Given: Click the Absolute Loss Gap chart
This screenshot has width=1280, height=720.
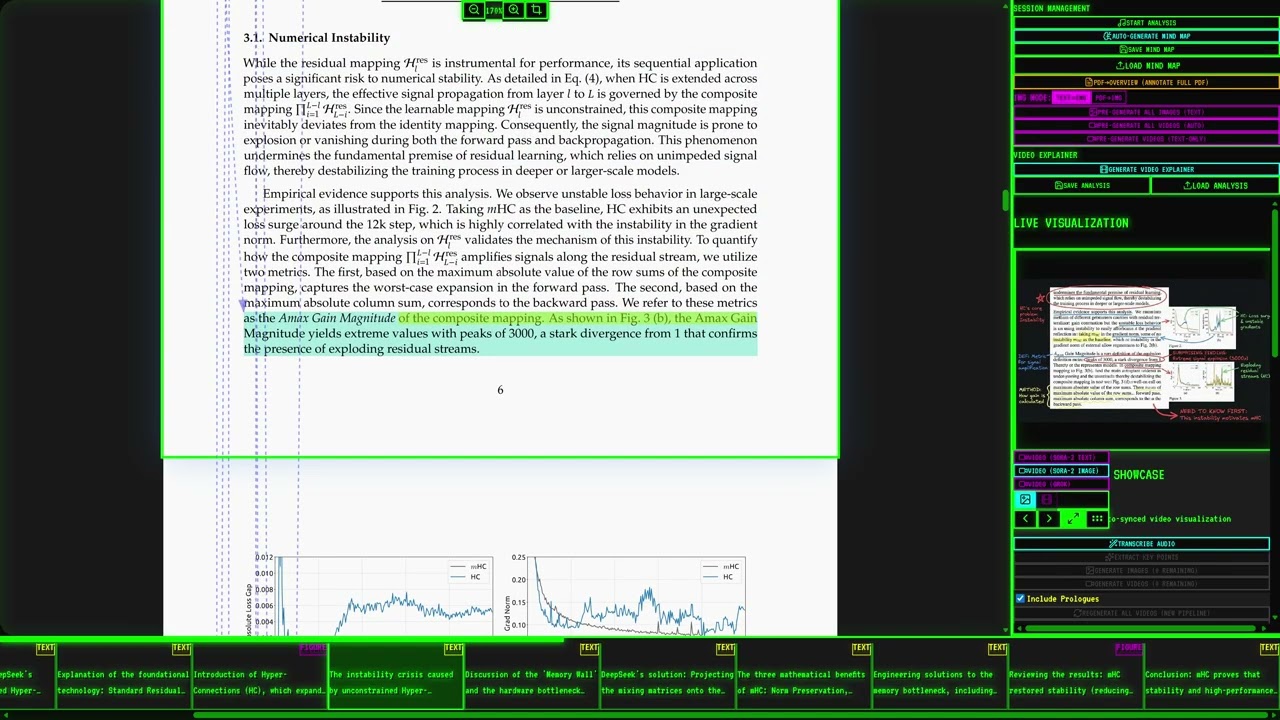Looking at the screenshot, I should coord(370,594).
